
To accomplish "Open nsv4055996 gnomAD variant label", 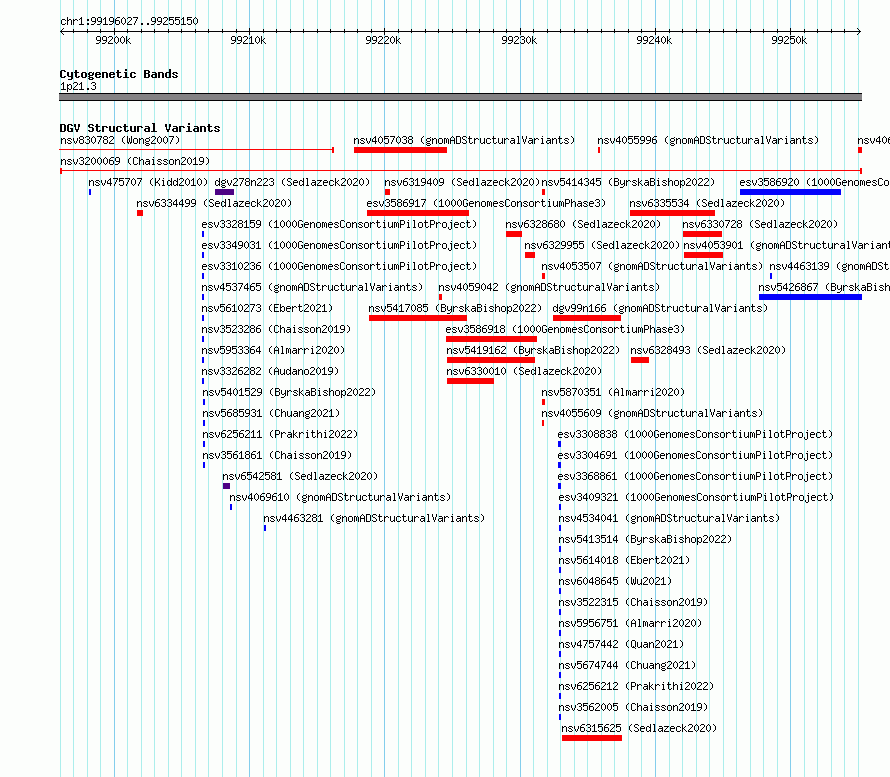I will (x=708, y=140).
